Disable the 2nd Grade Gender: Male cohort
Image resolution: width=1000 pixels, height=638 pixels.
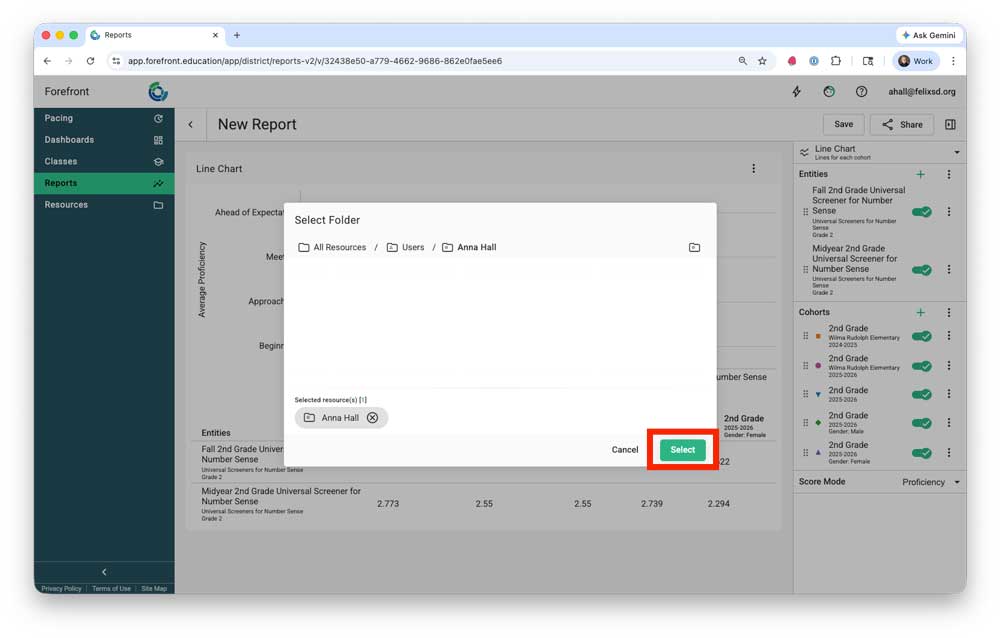point(921,423)
